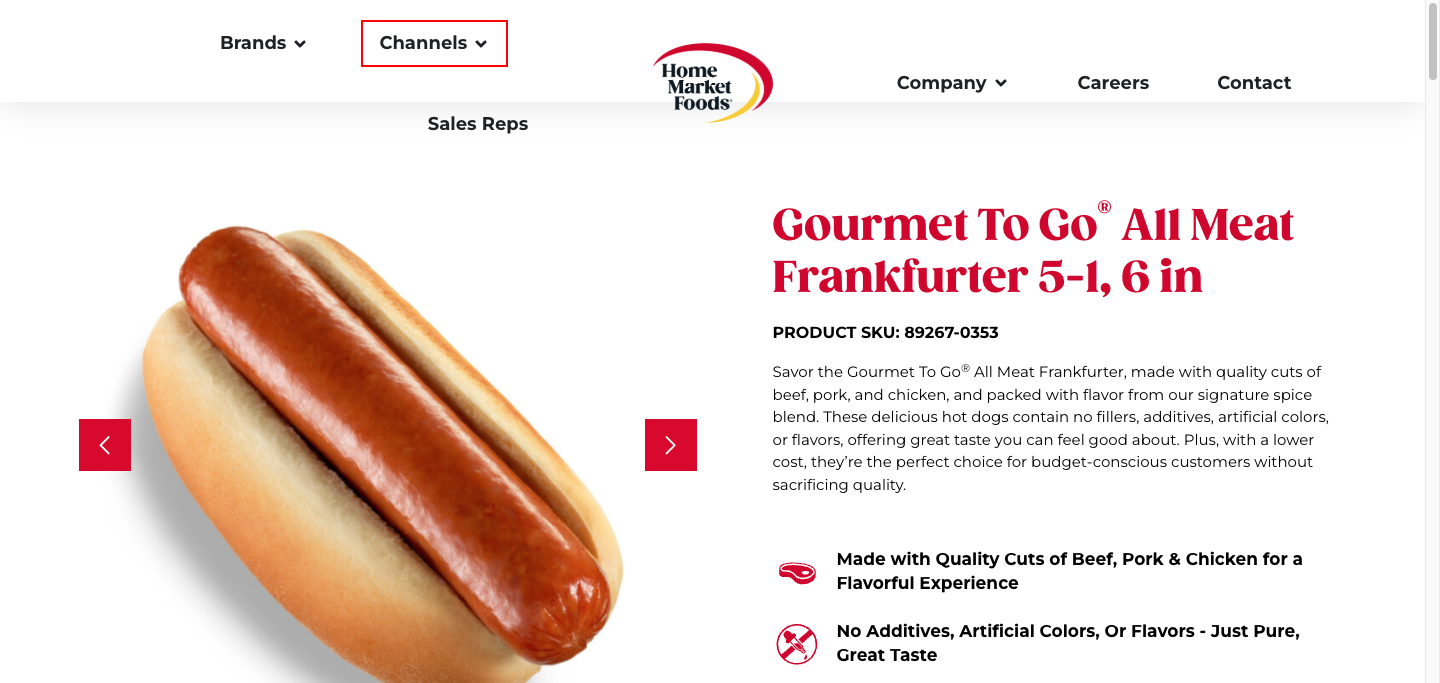Screen dimensions: 1440x683
Task: Open the Channels menu label
Action: tap(423, 43)
